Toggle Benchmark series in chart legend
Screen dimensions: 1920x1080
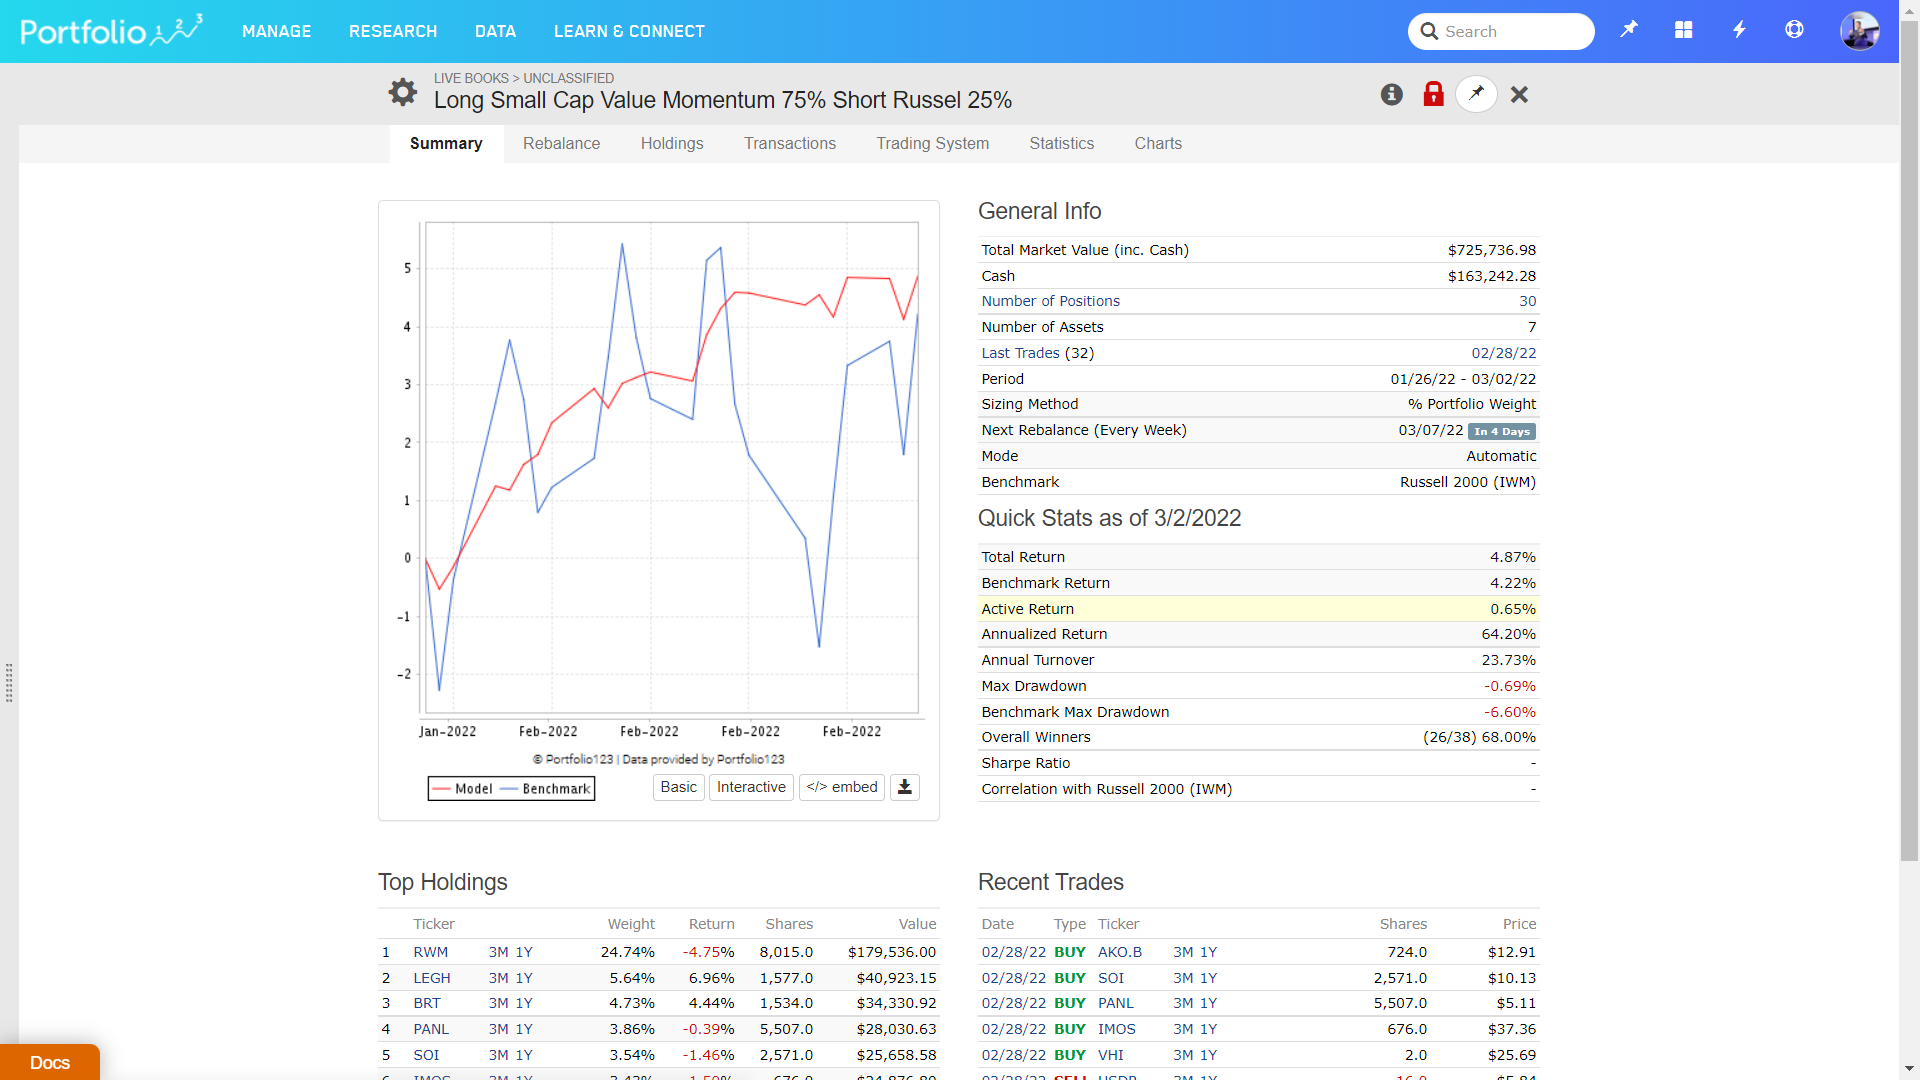click(546, 789)
